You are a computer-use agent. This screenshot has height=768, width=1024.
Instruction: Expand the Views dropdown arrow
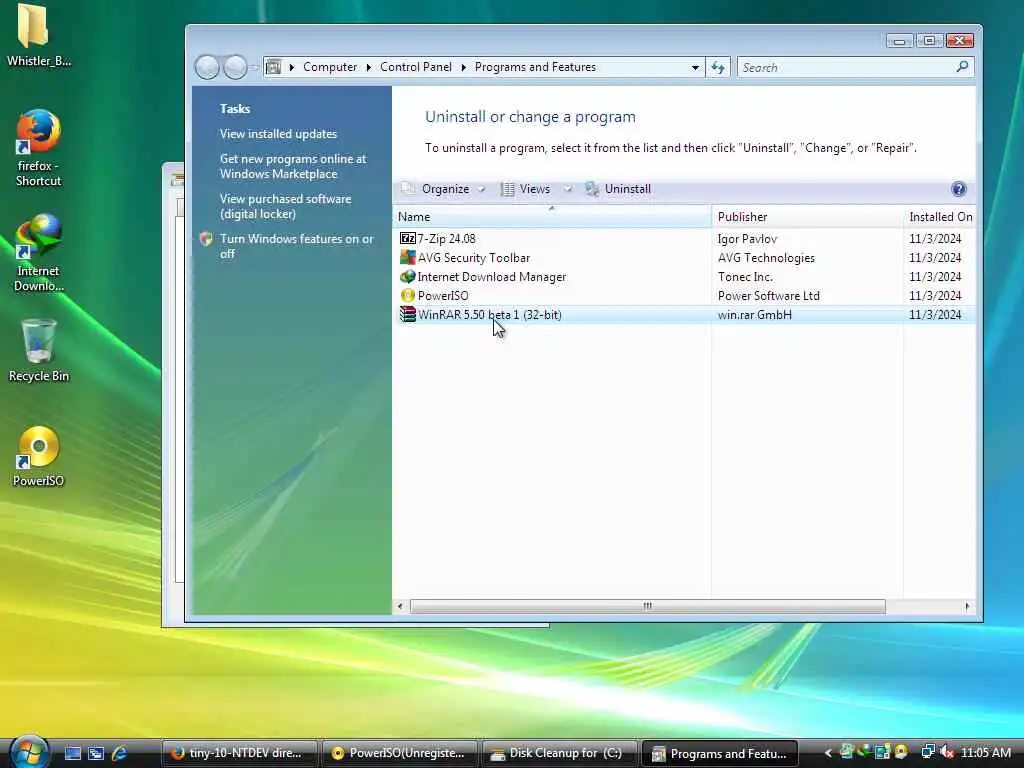(568, 189)
